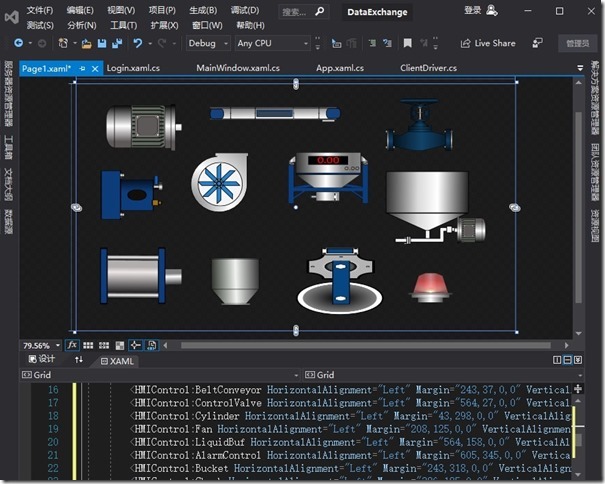Close the Page1.xaml tab
The width and height of the screenshot is (605, 484).
pyautogui.click(x=95, y=69)
